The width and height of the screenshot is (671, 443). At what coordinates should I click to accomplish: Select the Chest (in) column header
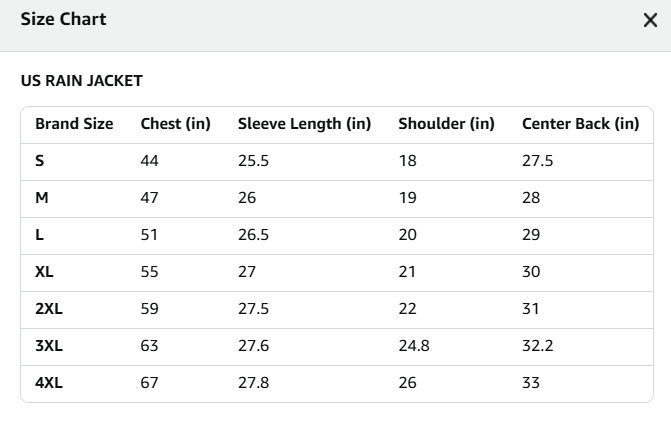point(175,124)
